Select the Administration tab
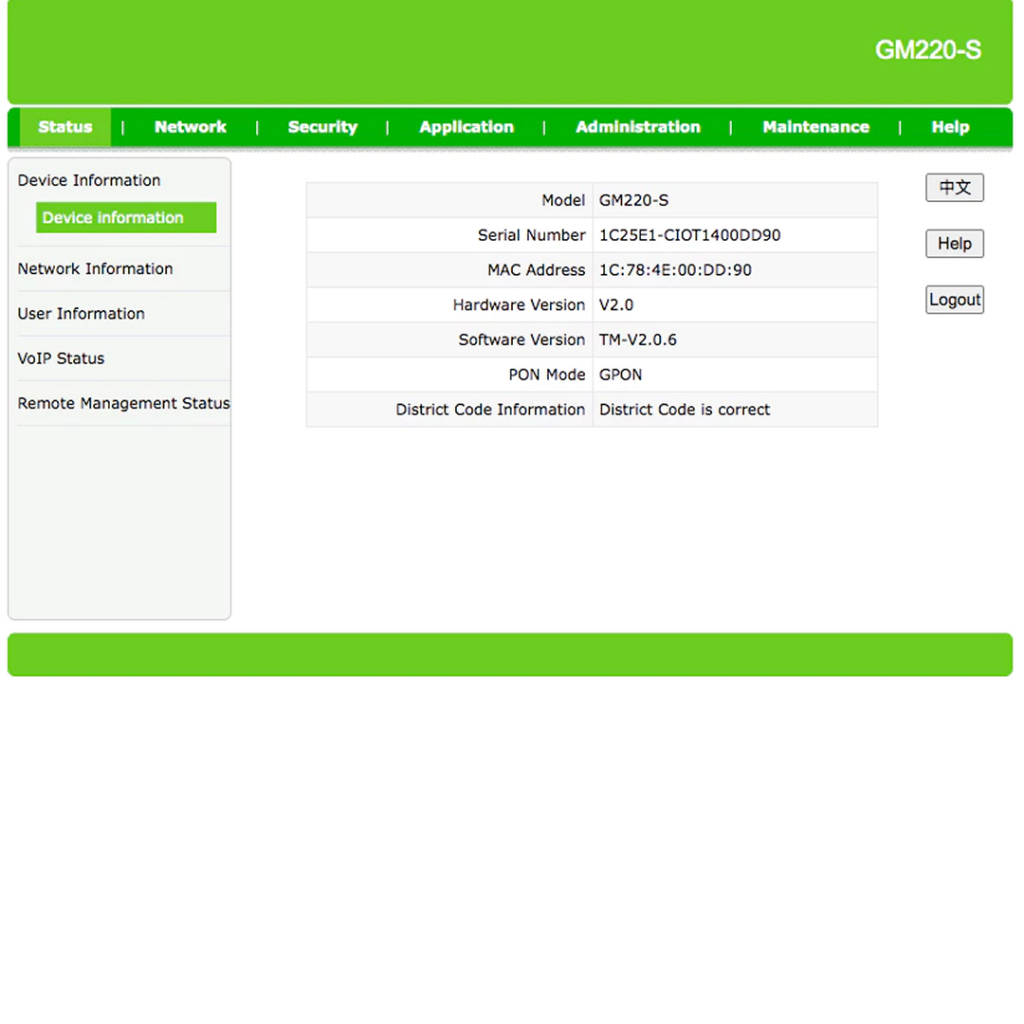The height and width of the screenshot is (1024, 1024). [x=638, y=127]
